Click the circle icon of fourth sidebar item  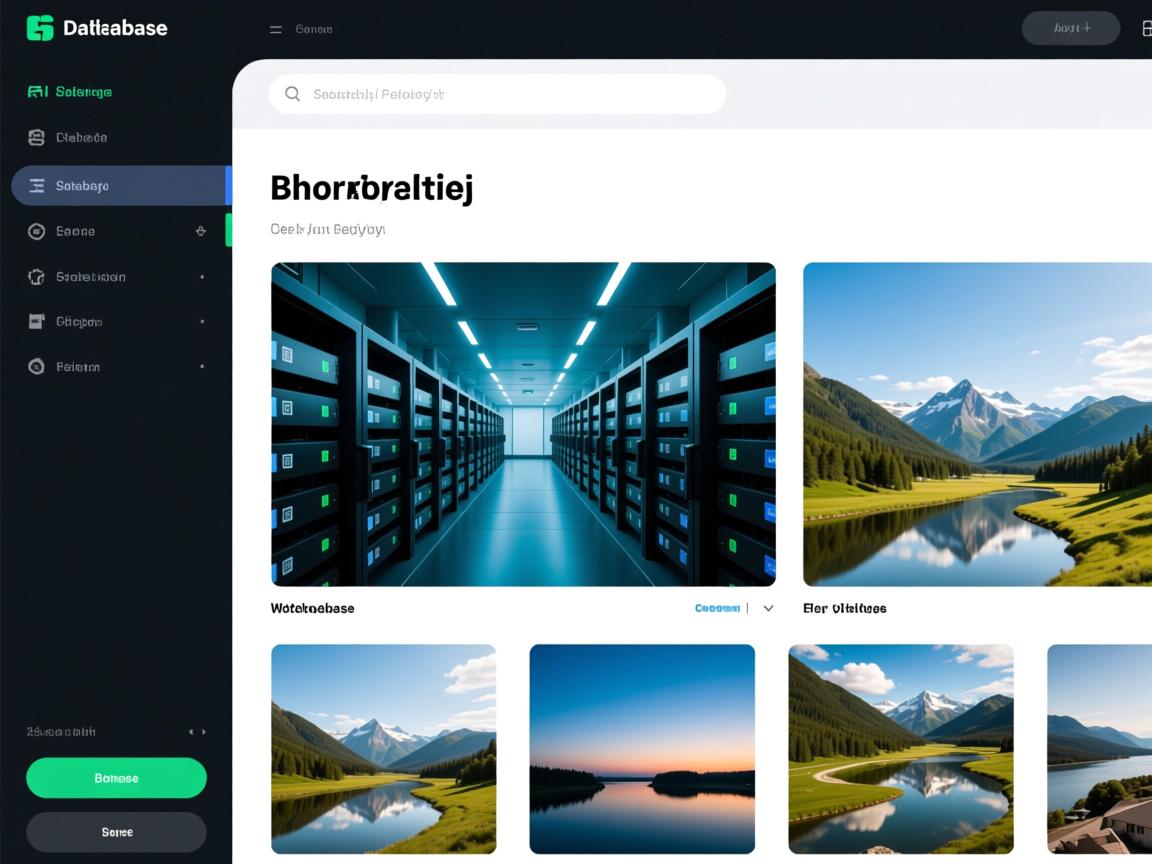37,231
